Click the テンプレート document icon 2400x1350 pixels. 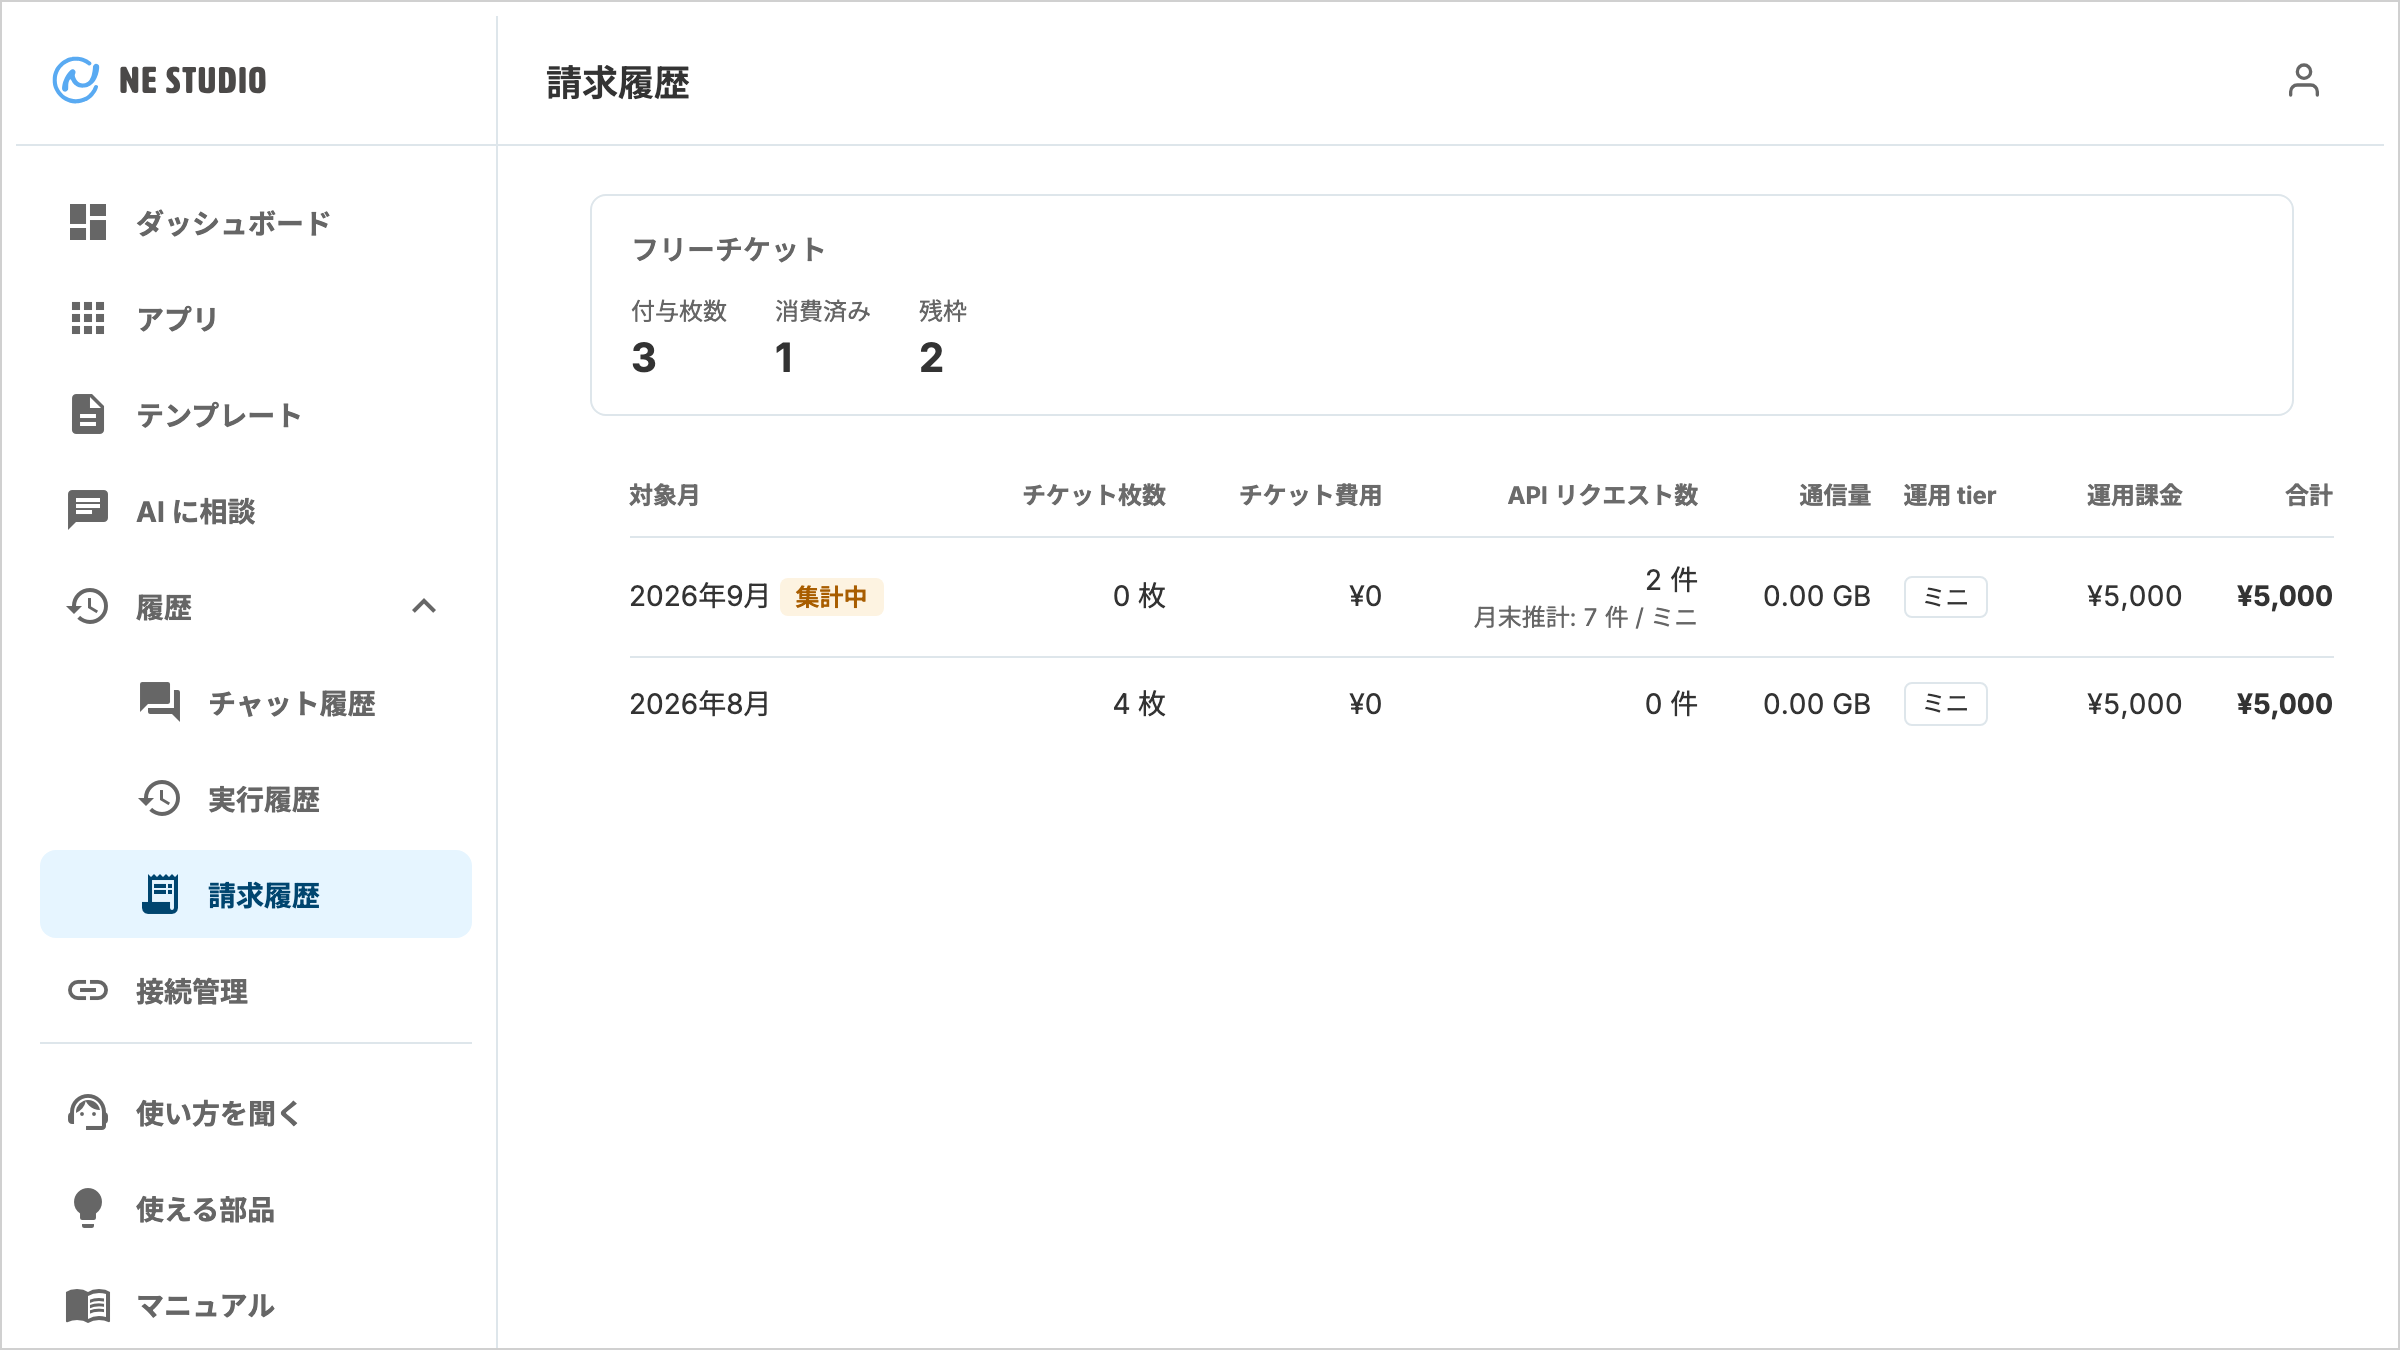tap(88, 414)
